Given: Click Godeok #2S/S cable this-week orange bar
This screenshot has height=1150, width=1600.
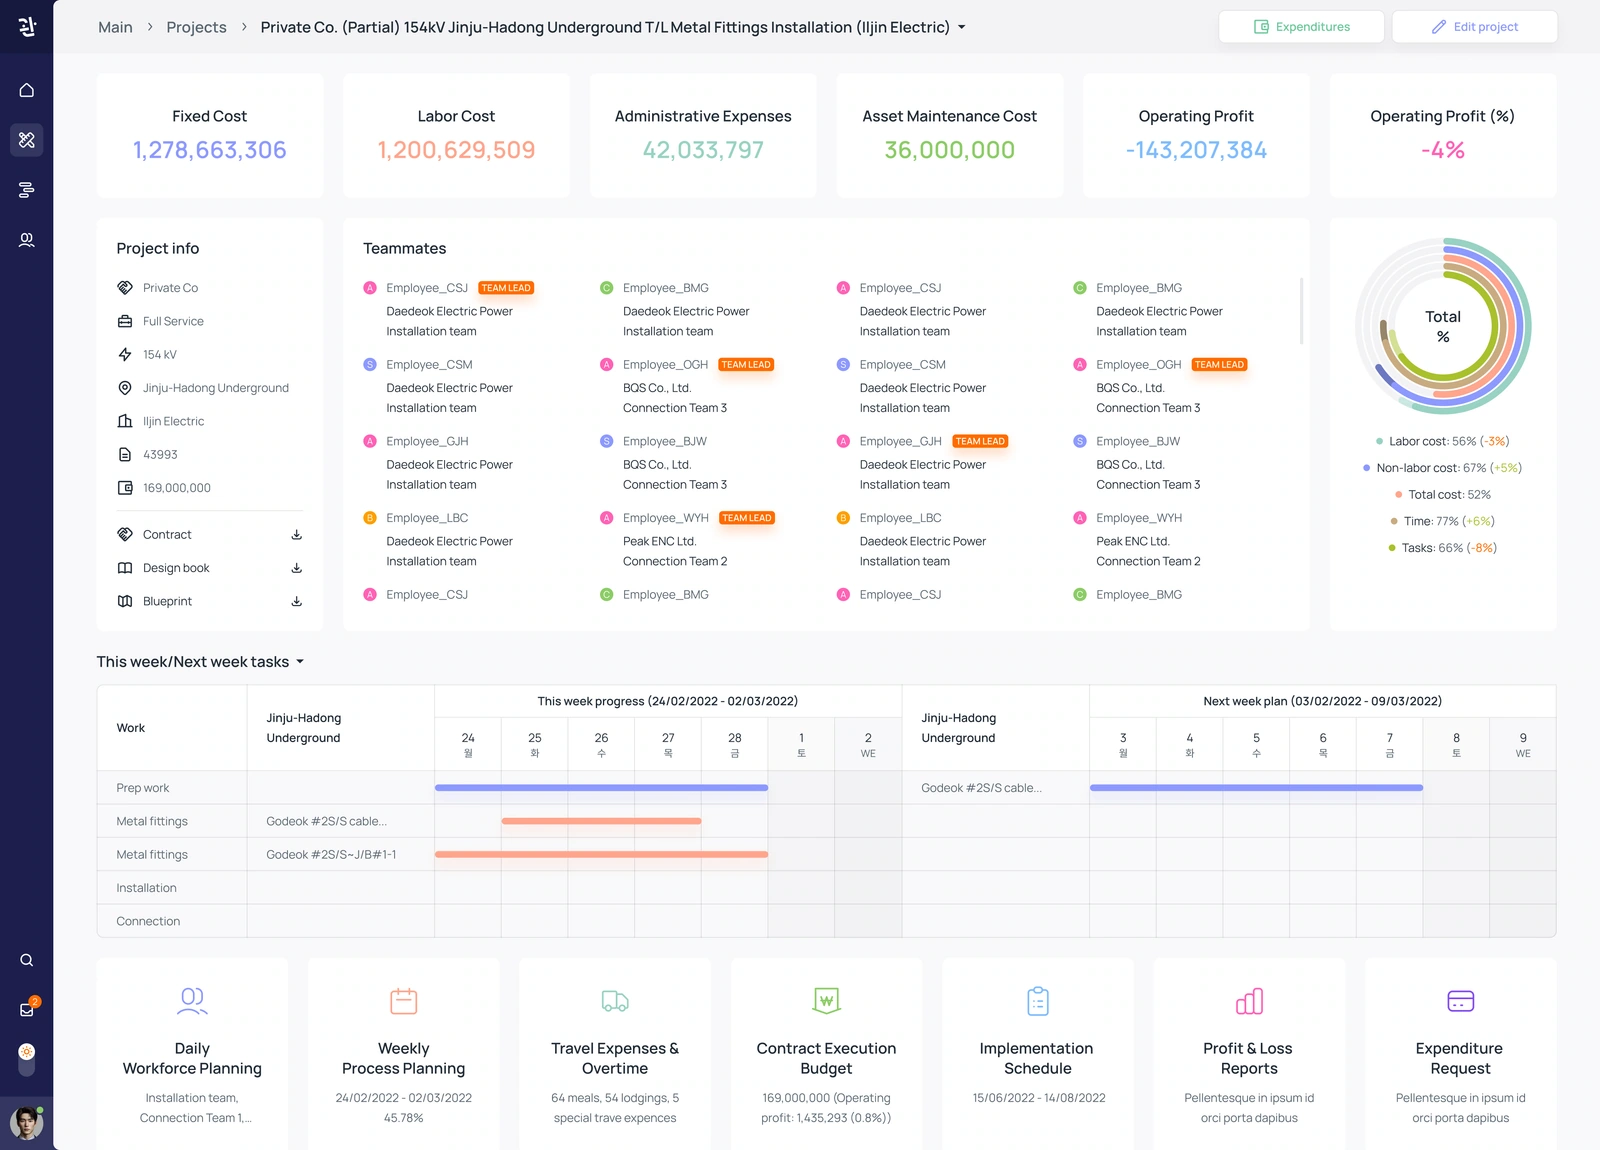Looking at the screenshot, I should 601,821.
